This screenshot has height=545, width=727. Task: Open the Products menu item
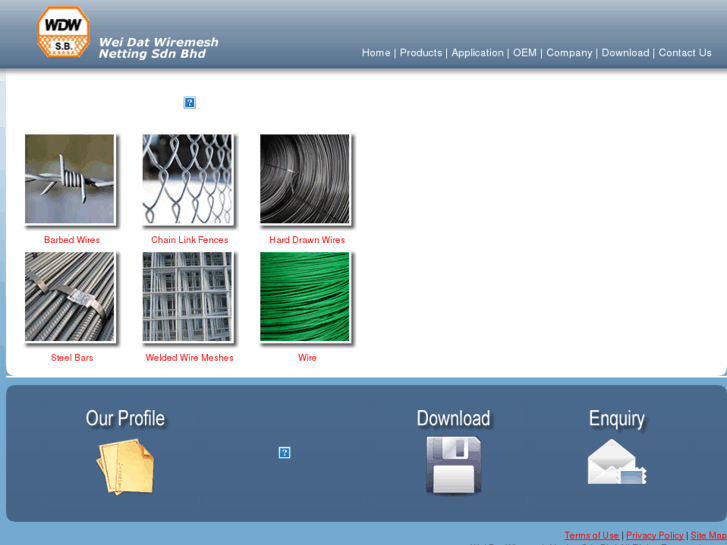click(421, 53)
